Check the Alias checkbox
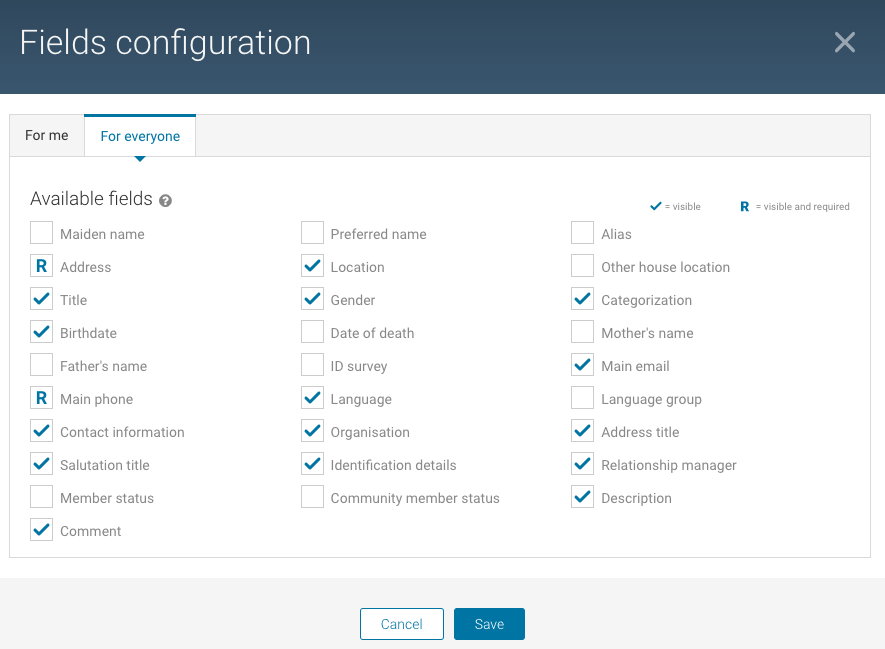Image resolution: width=885 pixels, height=649 pixels. click(x=582, y=233)
